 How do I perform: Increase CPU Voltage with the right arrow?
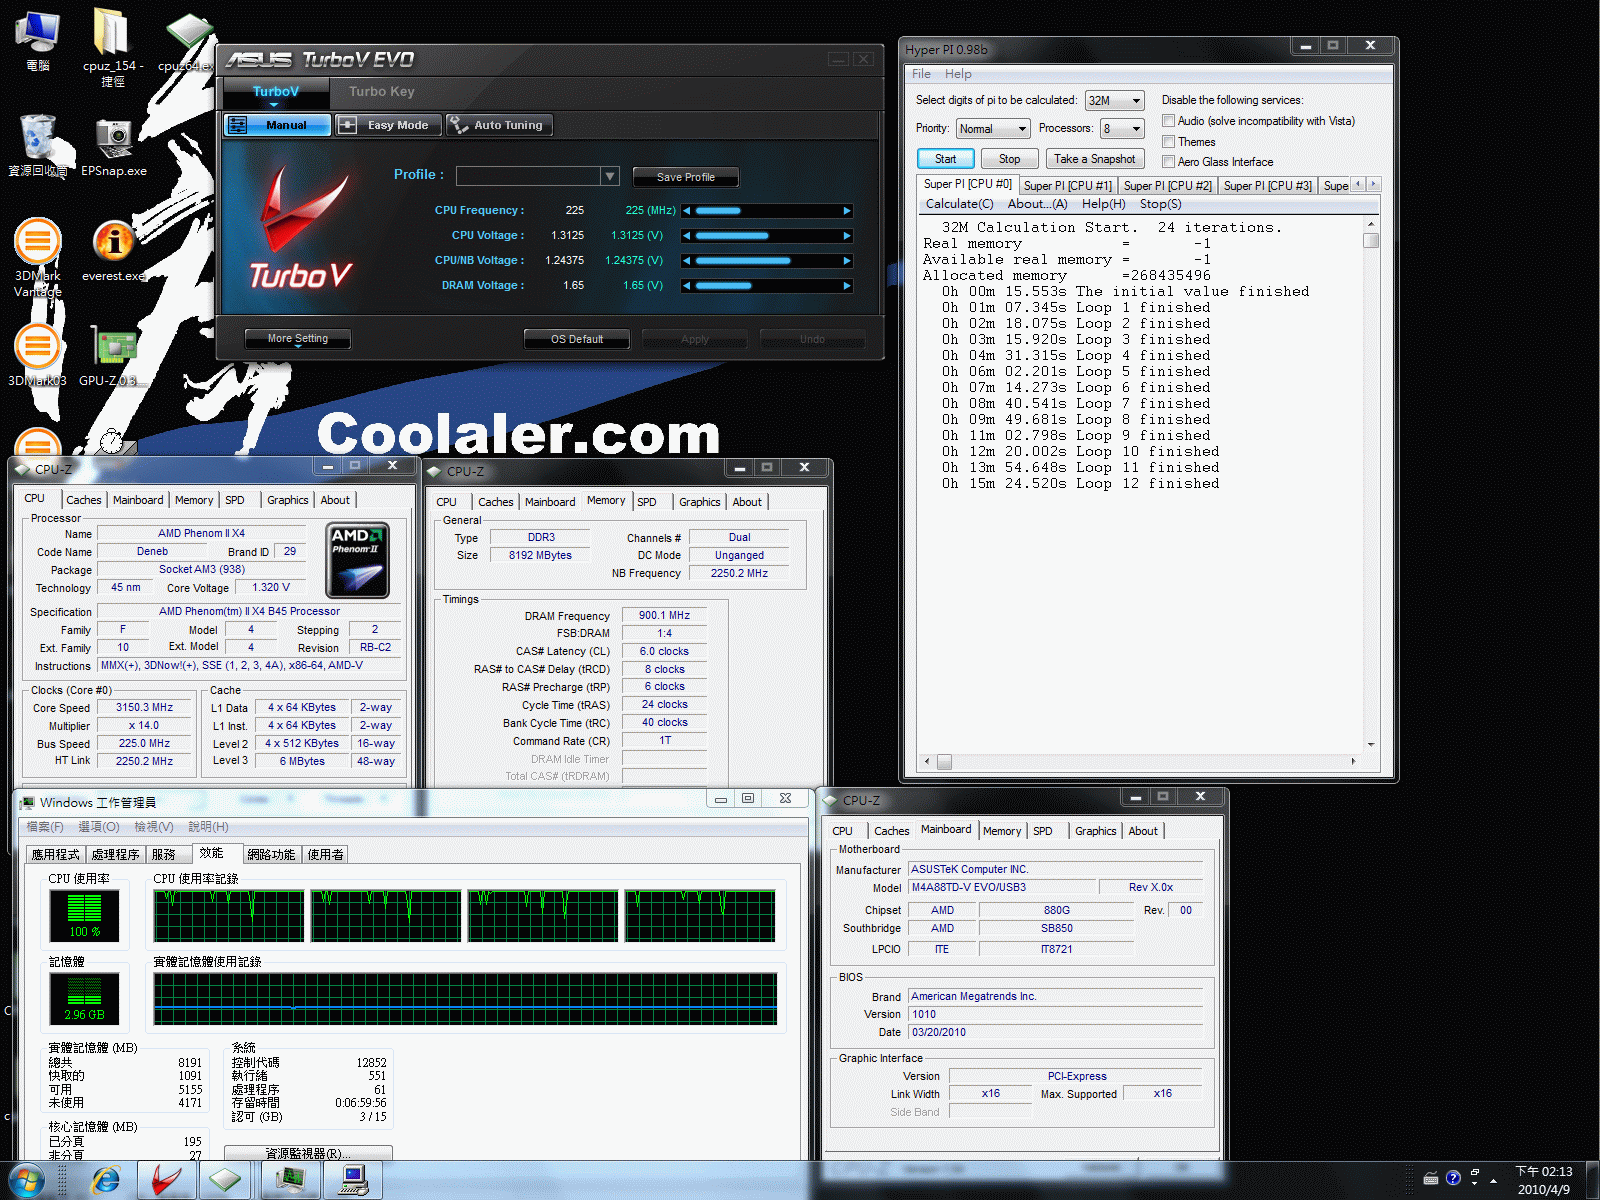point(847,236)
